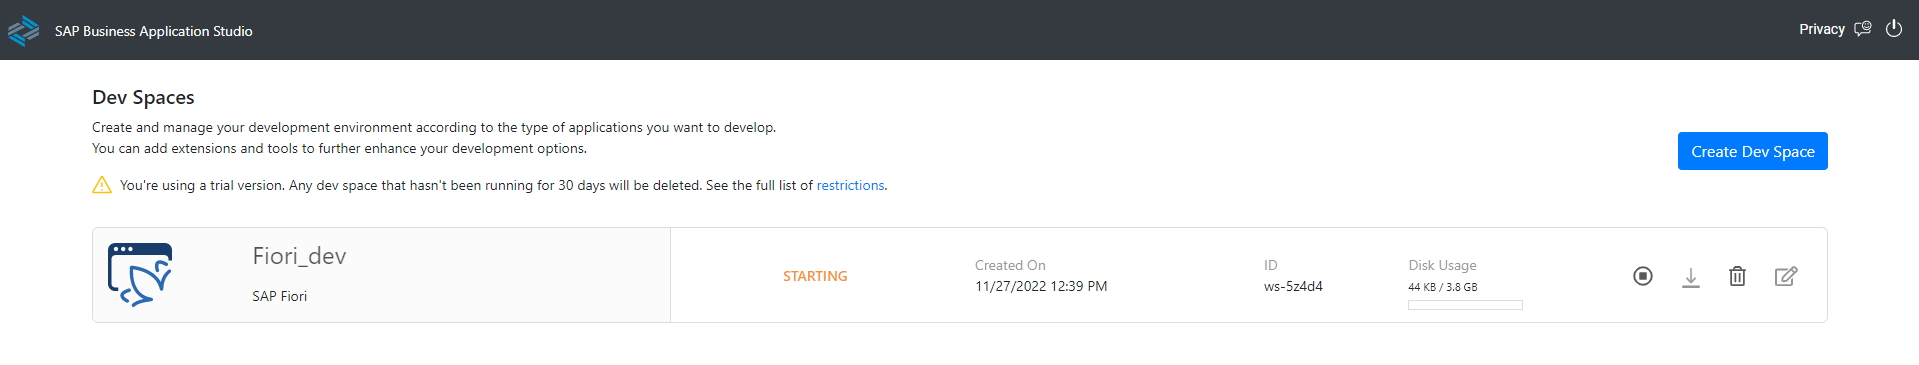Click the yellow trial warning triangle icon
The image size is (1919, 365).
pyautogui.click(x=102, y=185)
